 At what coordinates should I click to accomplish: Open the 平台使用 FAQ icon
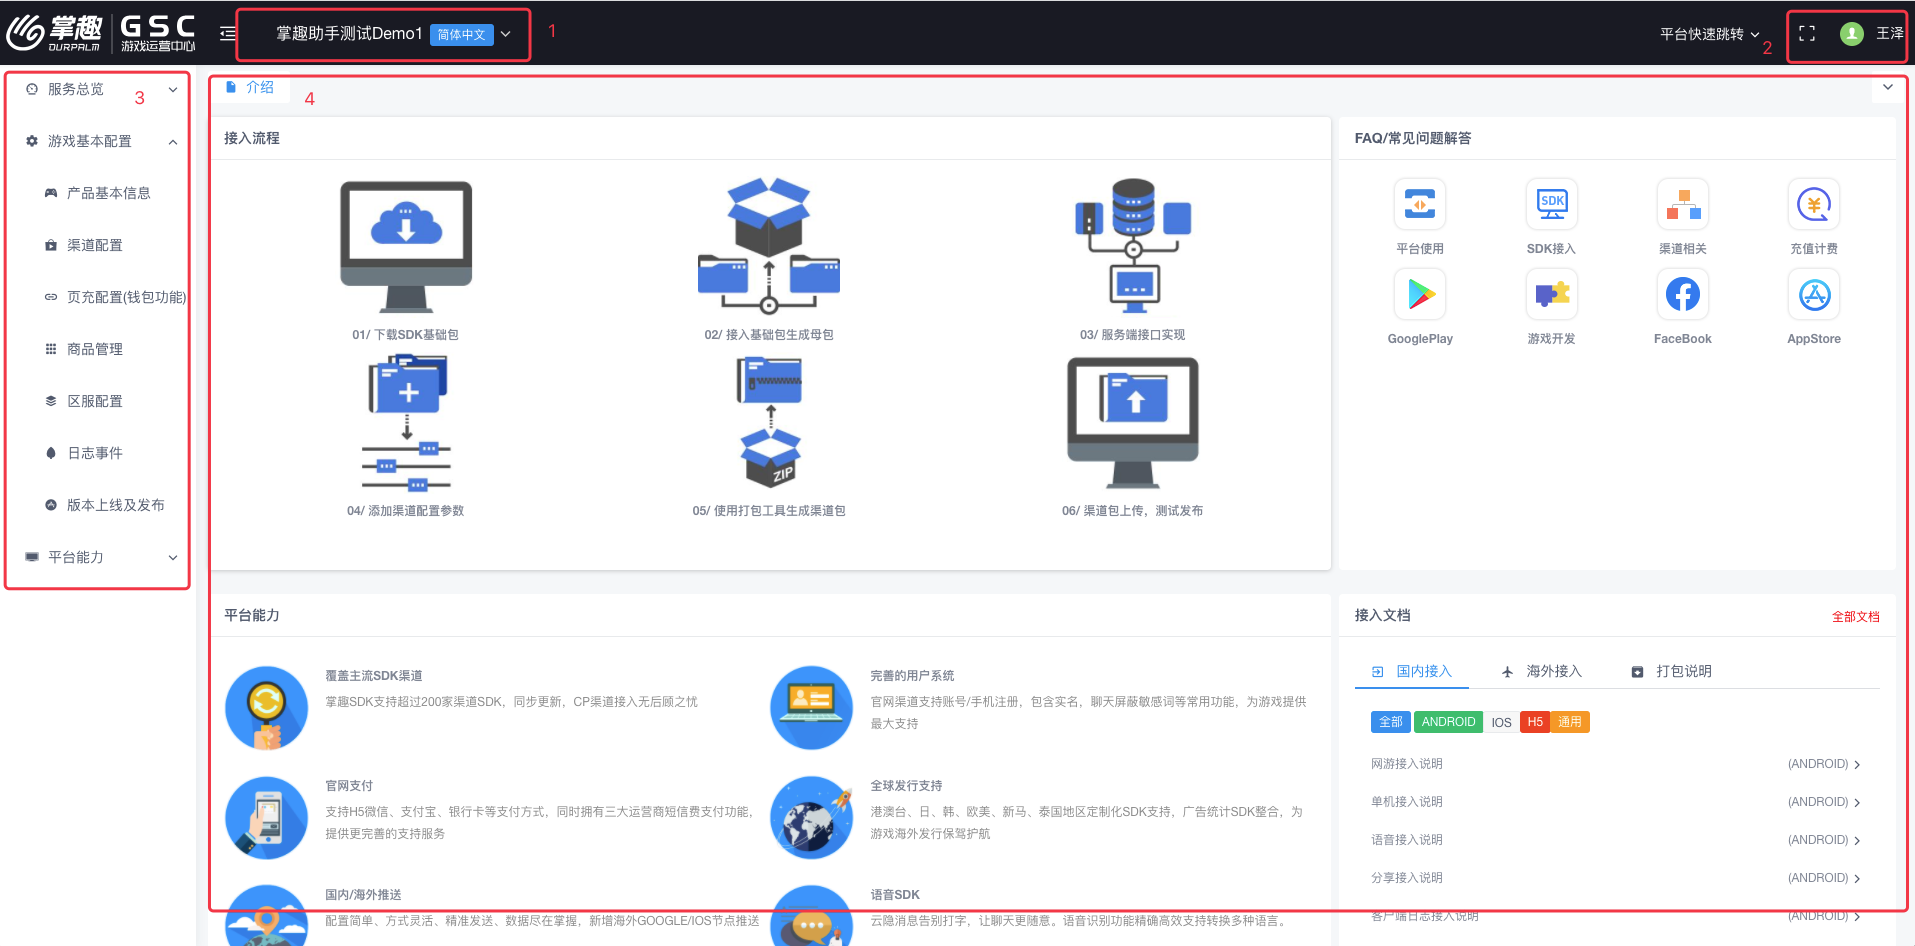pos(1420,205)
